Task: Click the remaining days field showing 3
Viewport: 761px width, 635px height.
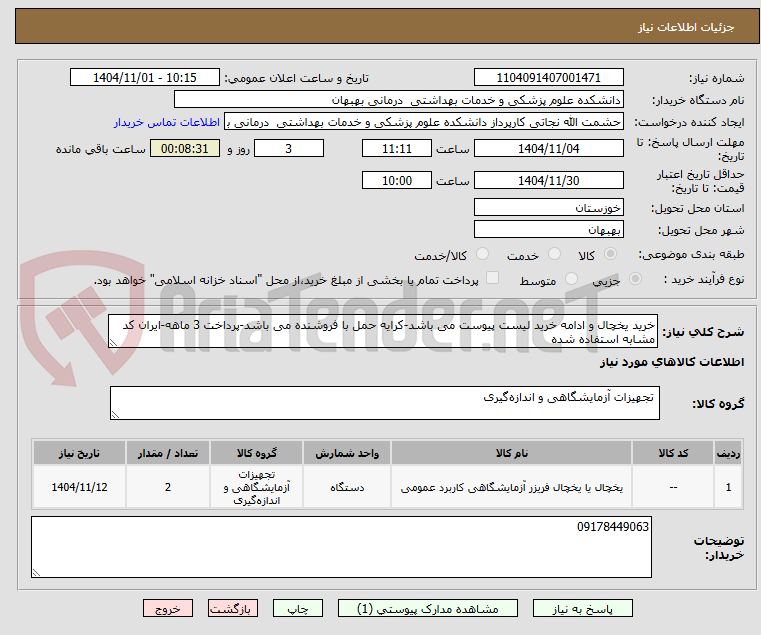Action: pos(289,149)
